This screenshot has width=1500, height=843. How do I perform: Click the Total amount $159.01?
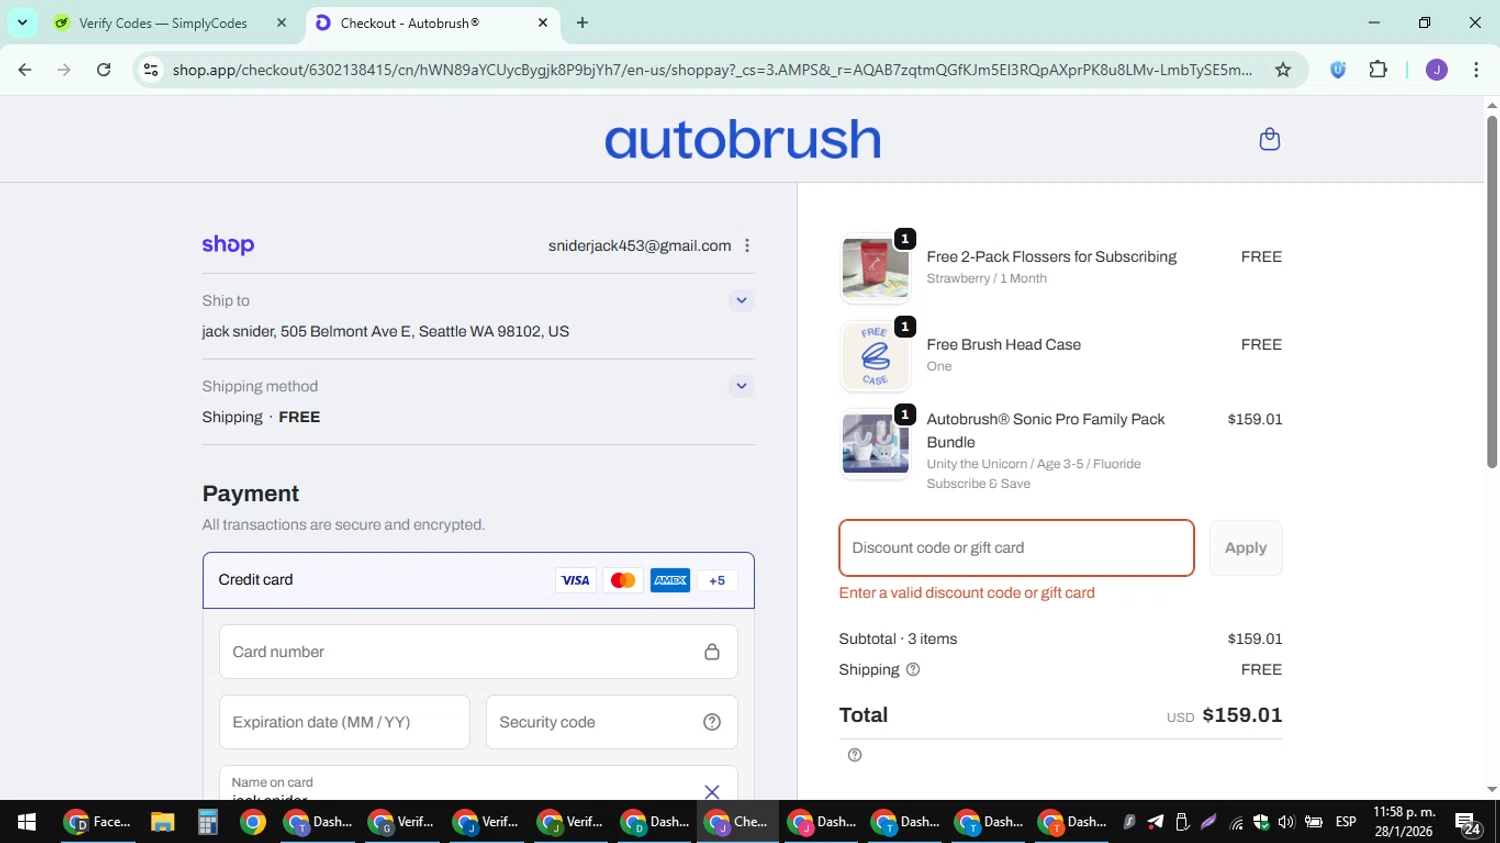pos(1242,715)
